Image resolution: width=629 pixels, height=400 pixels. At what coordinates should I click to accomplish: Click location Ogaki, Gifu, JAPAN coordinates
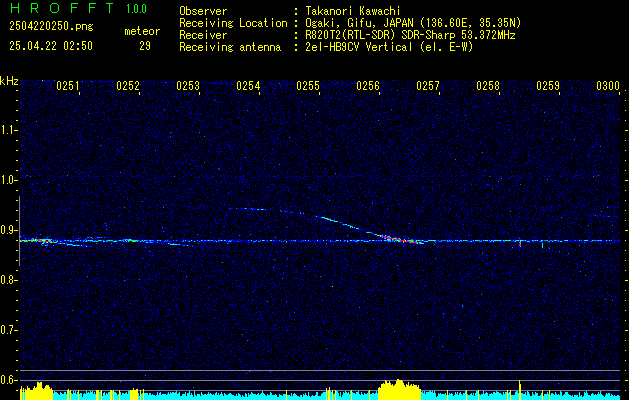(413, 23)
